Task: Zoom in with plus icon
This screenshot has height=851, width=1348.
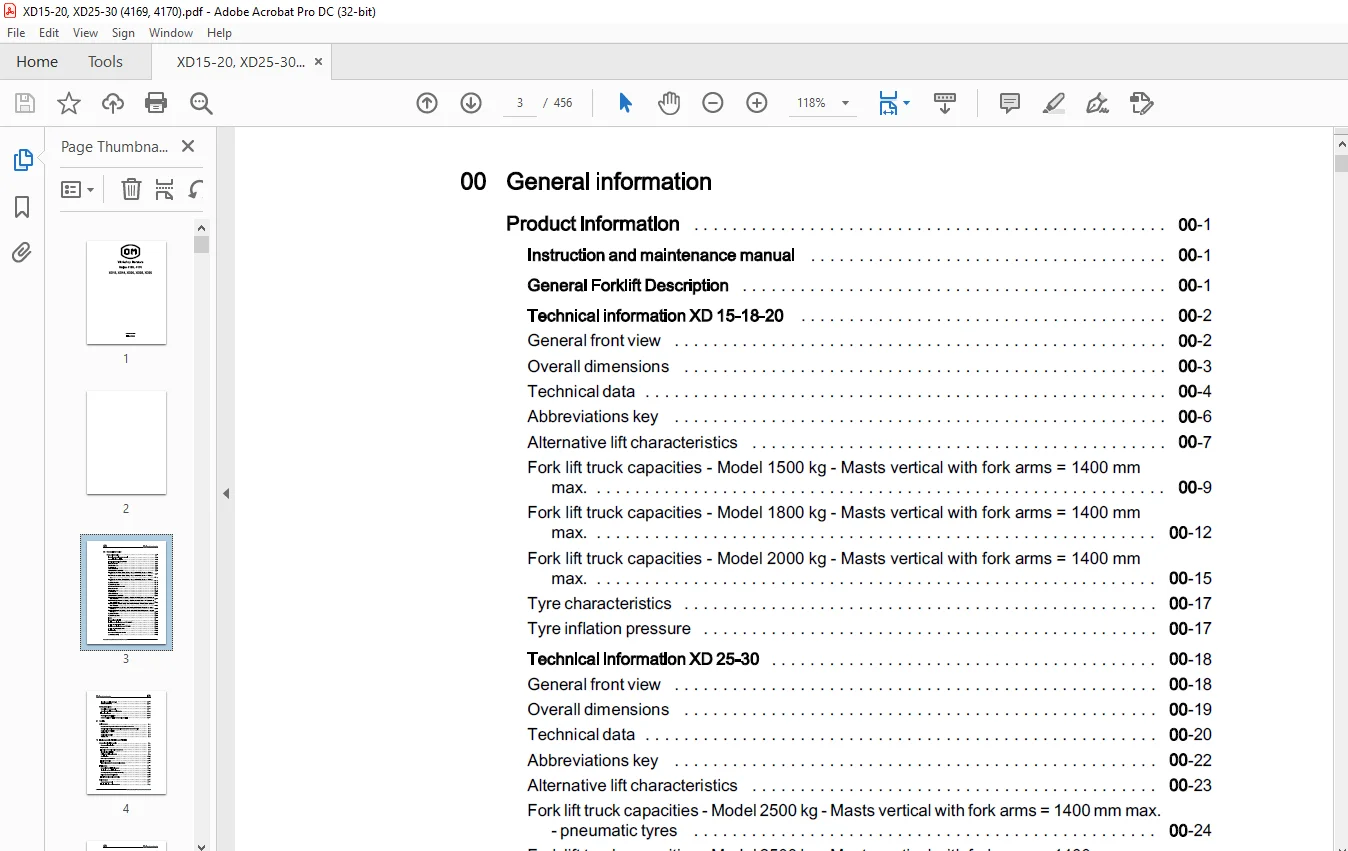Action: [757, 103]
